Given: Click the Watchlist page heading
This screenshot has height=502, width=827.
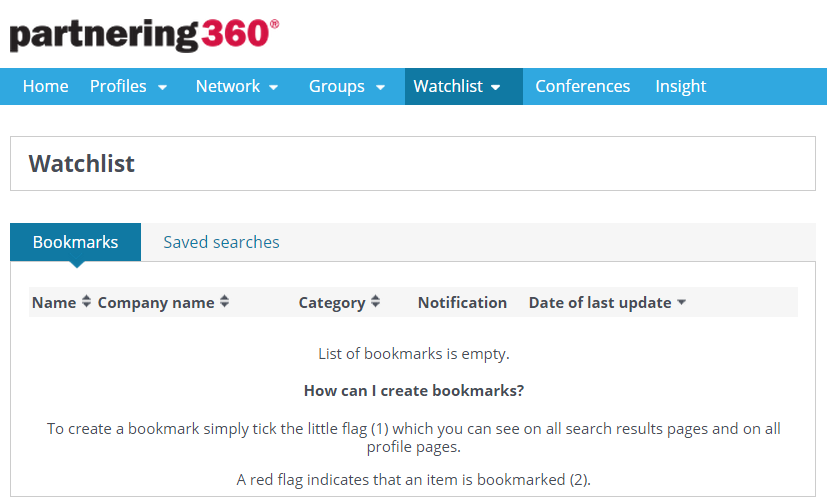Looking at the screenshot, I should click(x=82, y=163).
